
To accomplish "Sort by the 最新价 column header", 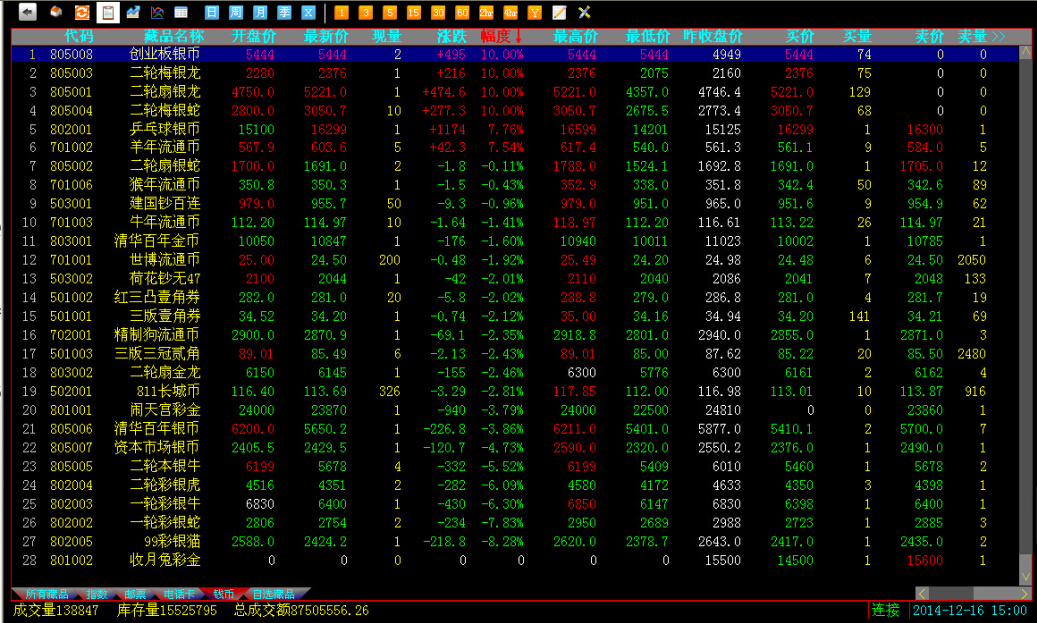I will click(x=326, y=36).
